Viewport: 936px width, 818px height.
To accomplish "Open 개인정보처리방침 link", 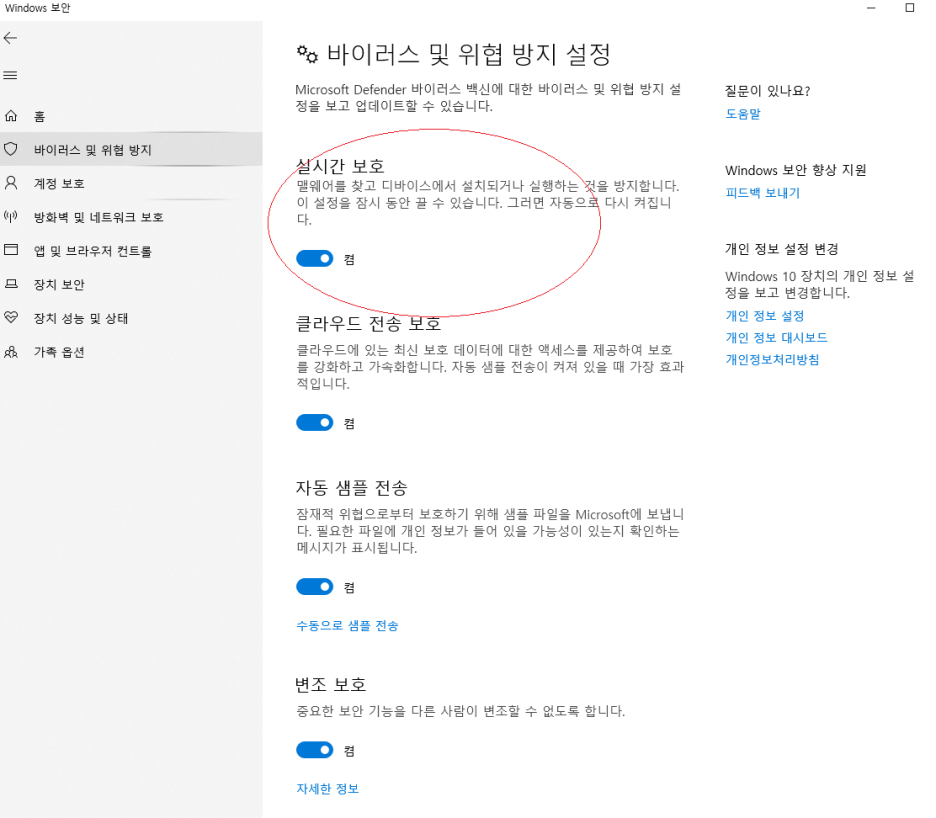I will tap(772, 359).
